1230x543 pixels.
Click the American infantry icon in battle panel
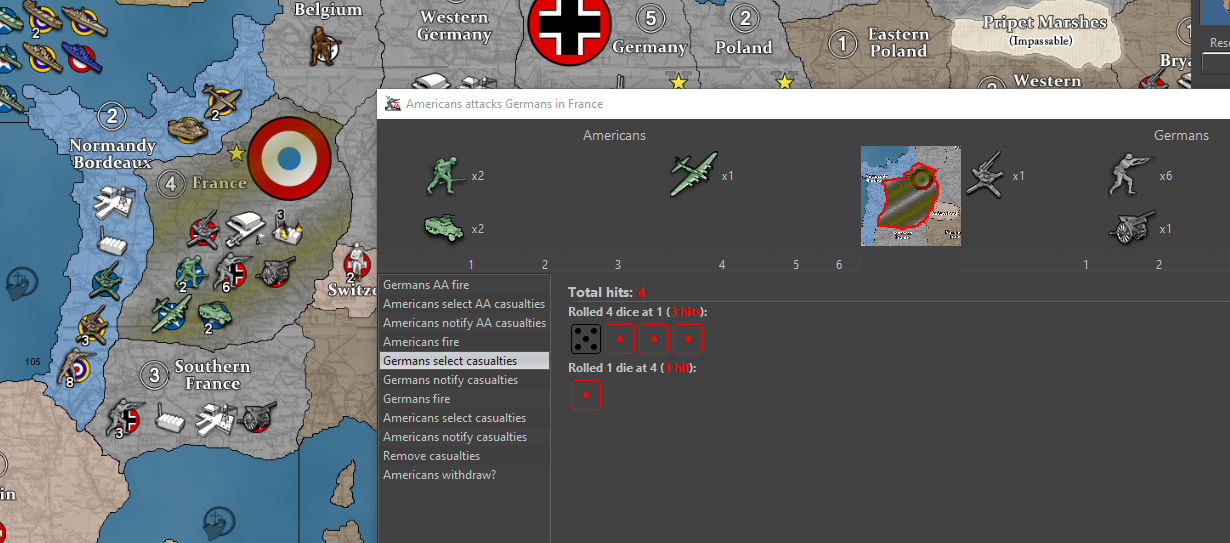coord(442,175)
